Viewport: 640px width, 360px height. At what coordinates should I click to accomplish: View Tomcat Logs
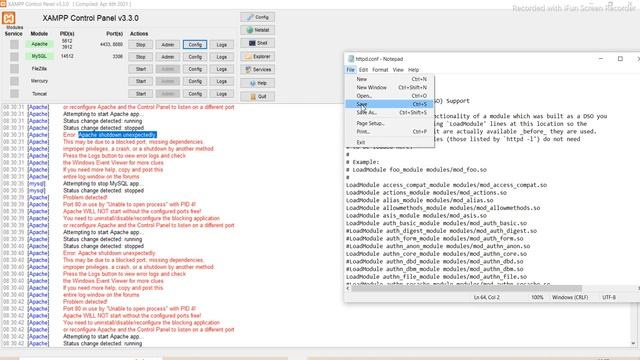[x=222, y=93]
